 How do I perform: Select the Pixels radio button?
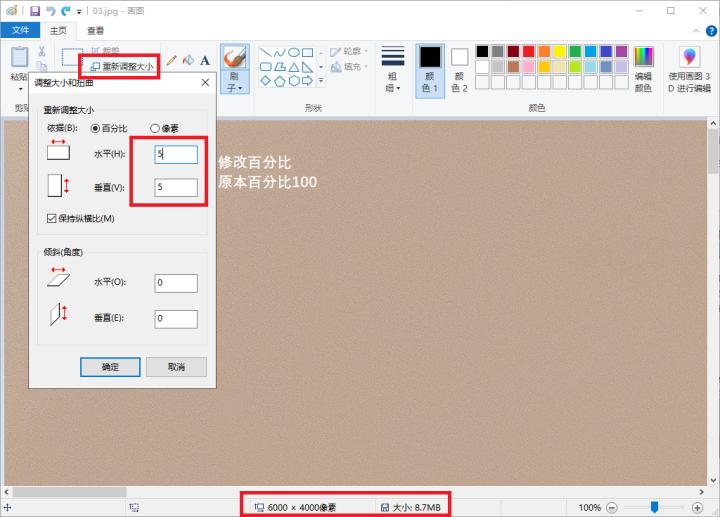click(155, 128)
